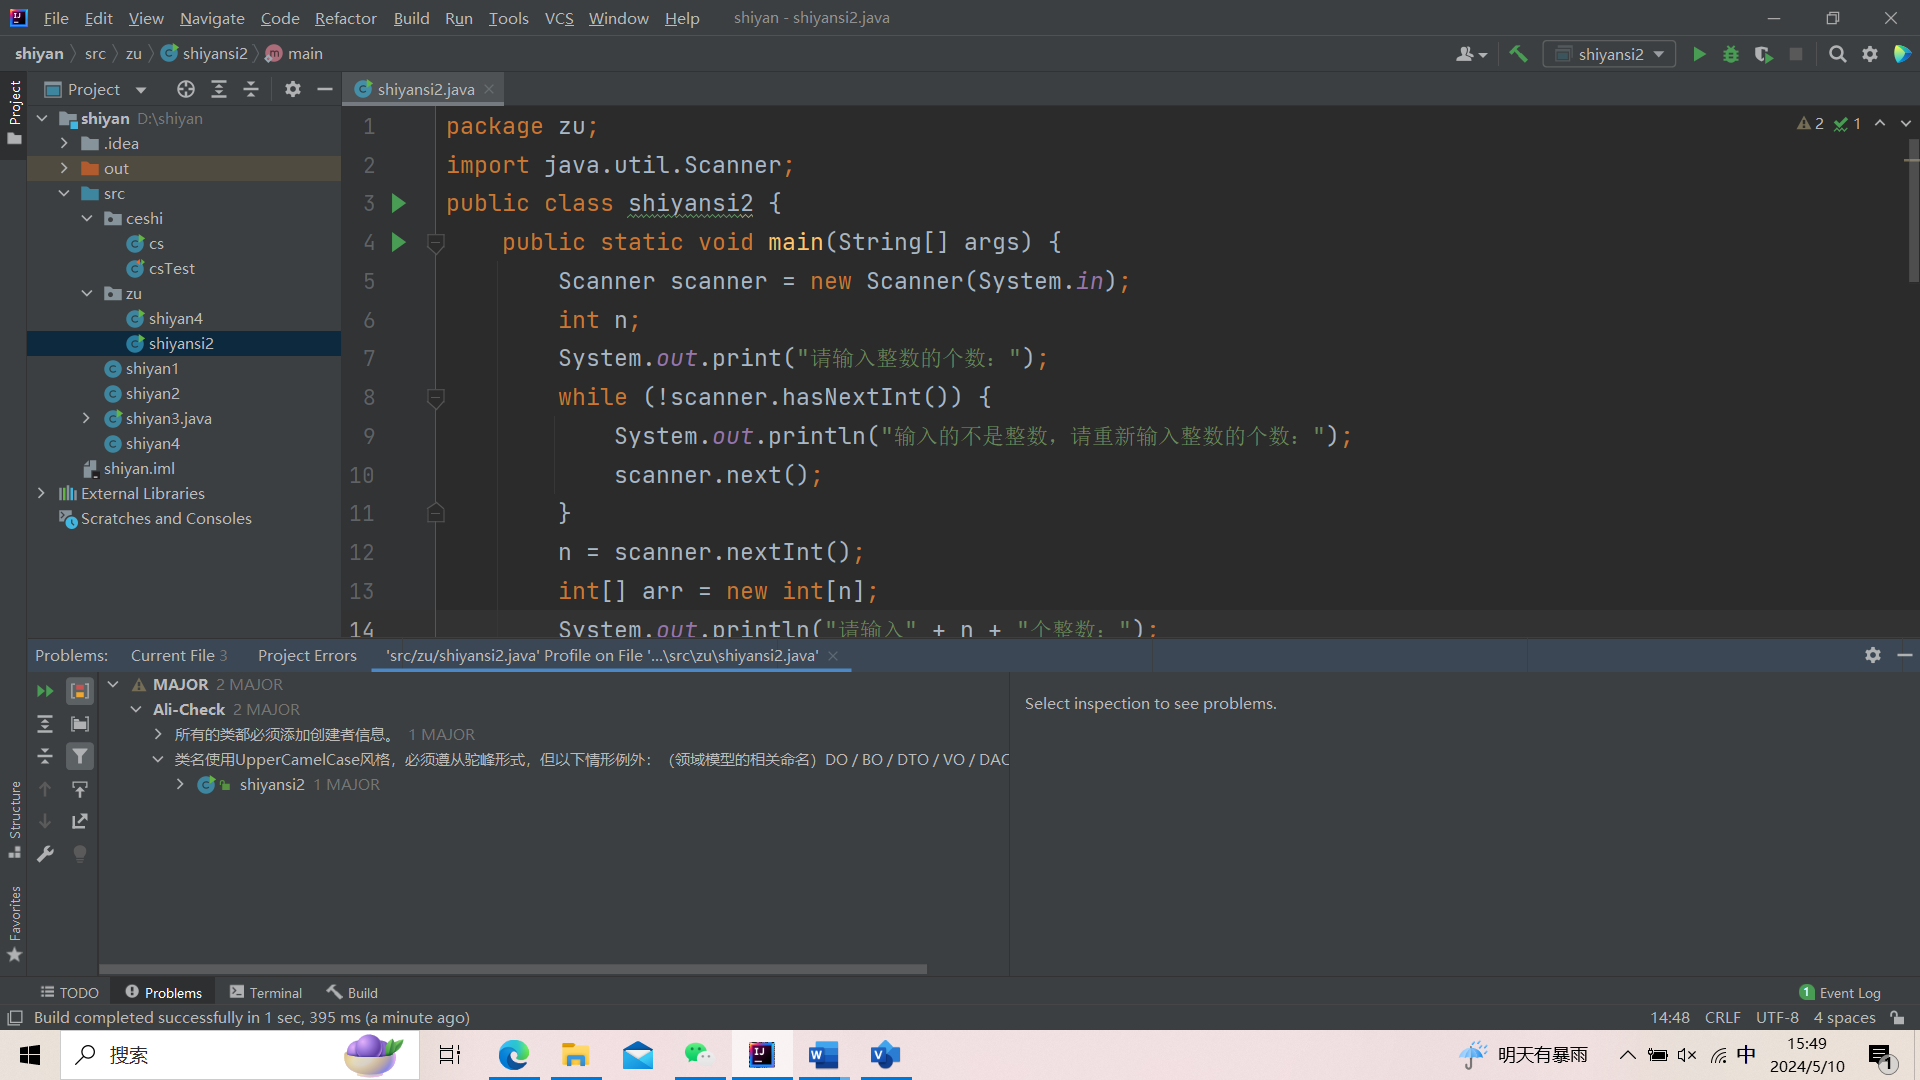Click Export inspection results icon
Screen dimensions: 1920x1080
pyautogui.click(x=80, y=821)
